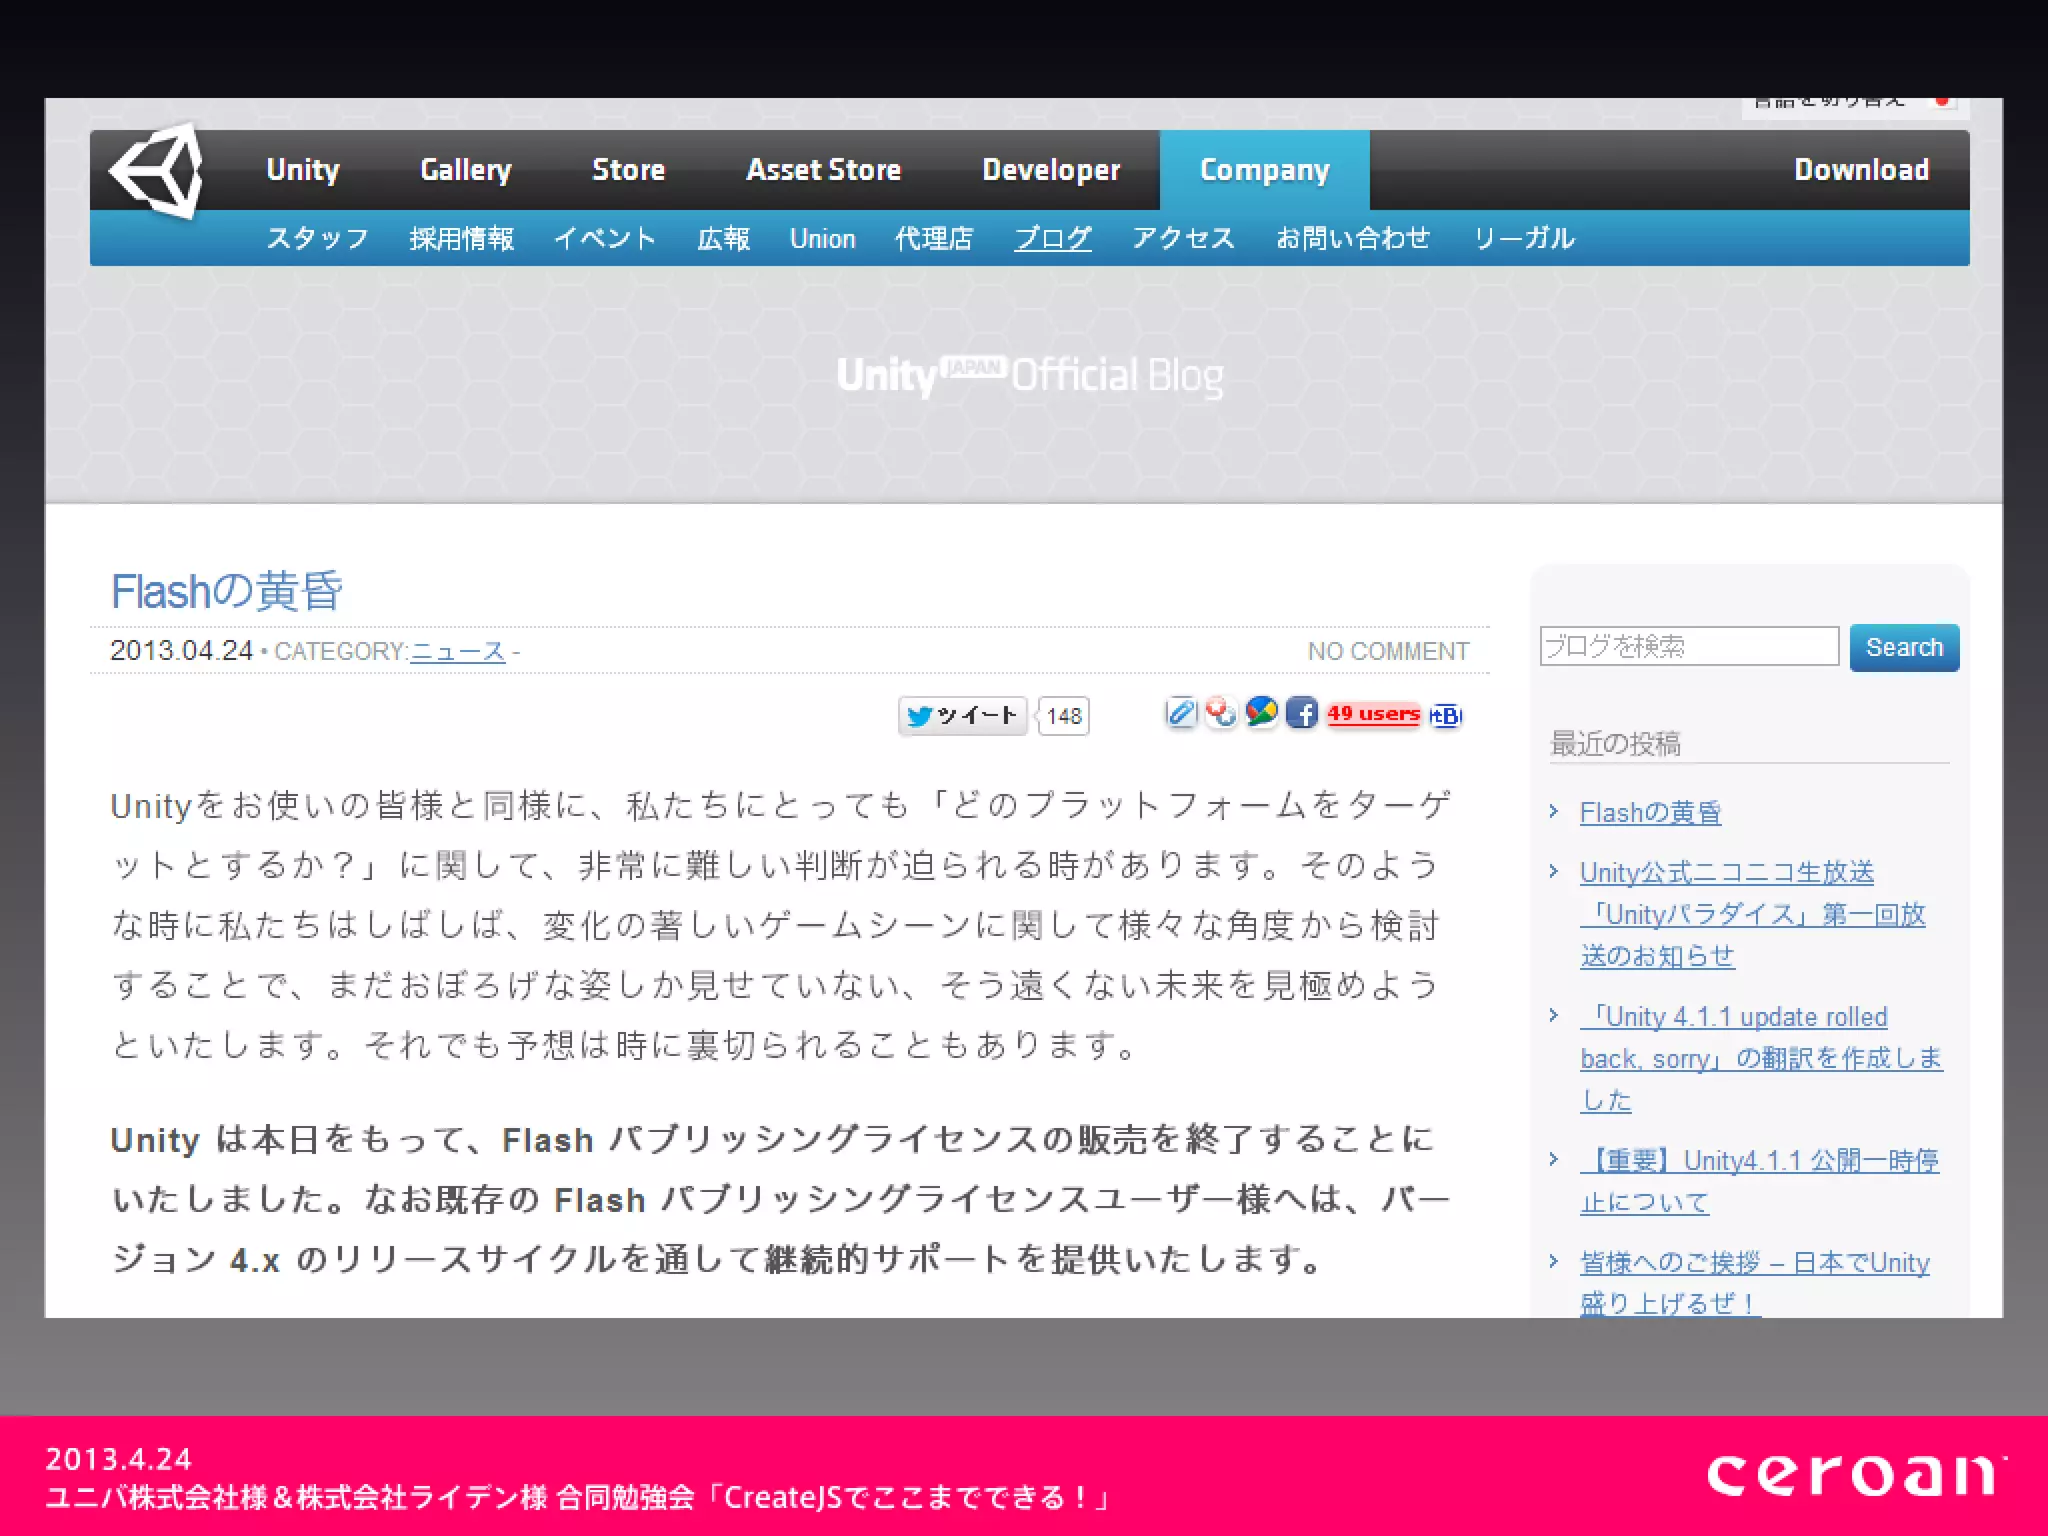
Task: Click the arrow bullet beside 皆様へのご挨拶
Action: click(x=1554, y=1261)
